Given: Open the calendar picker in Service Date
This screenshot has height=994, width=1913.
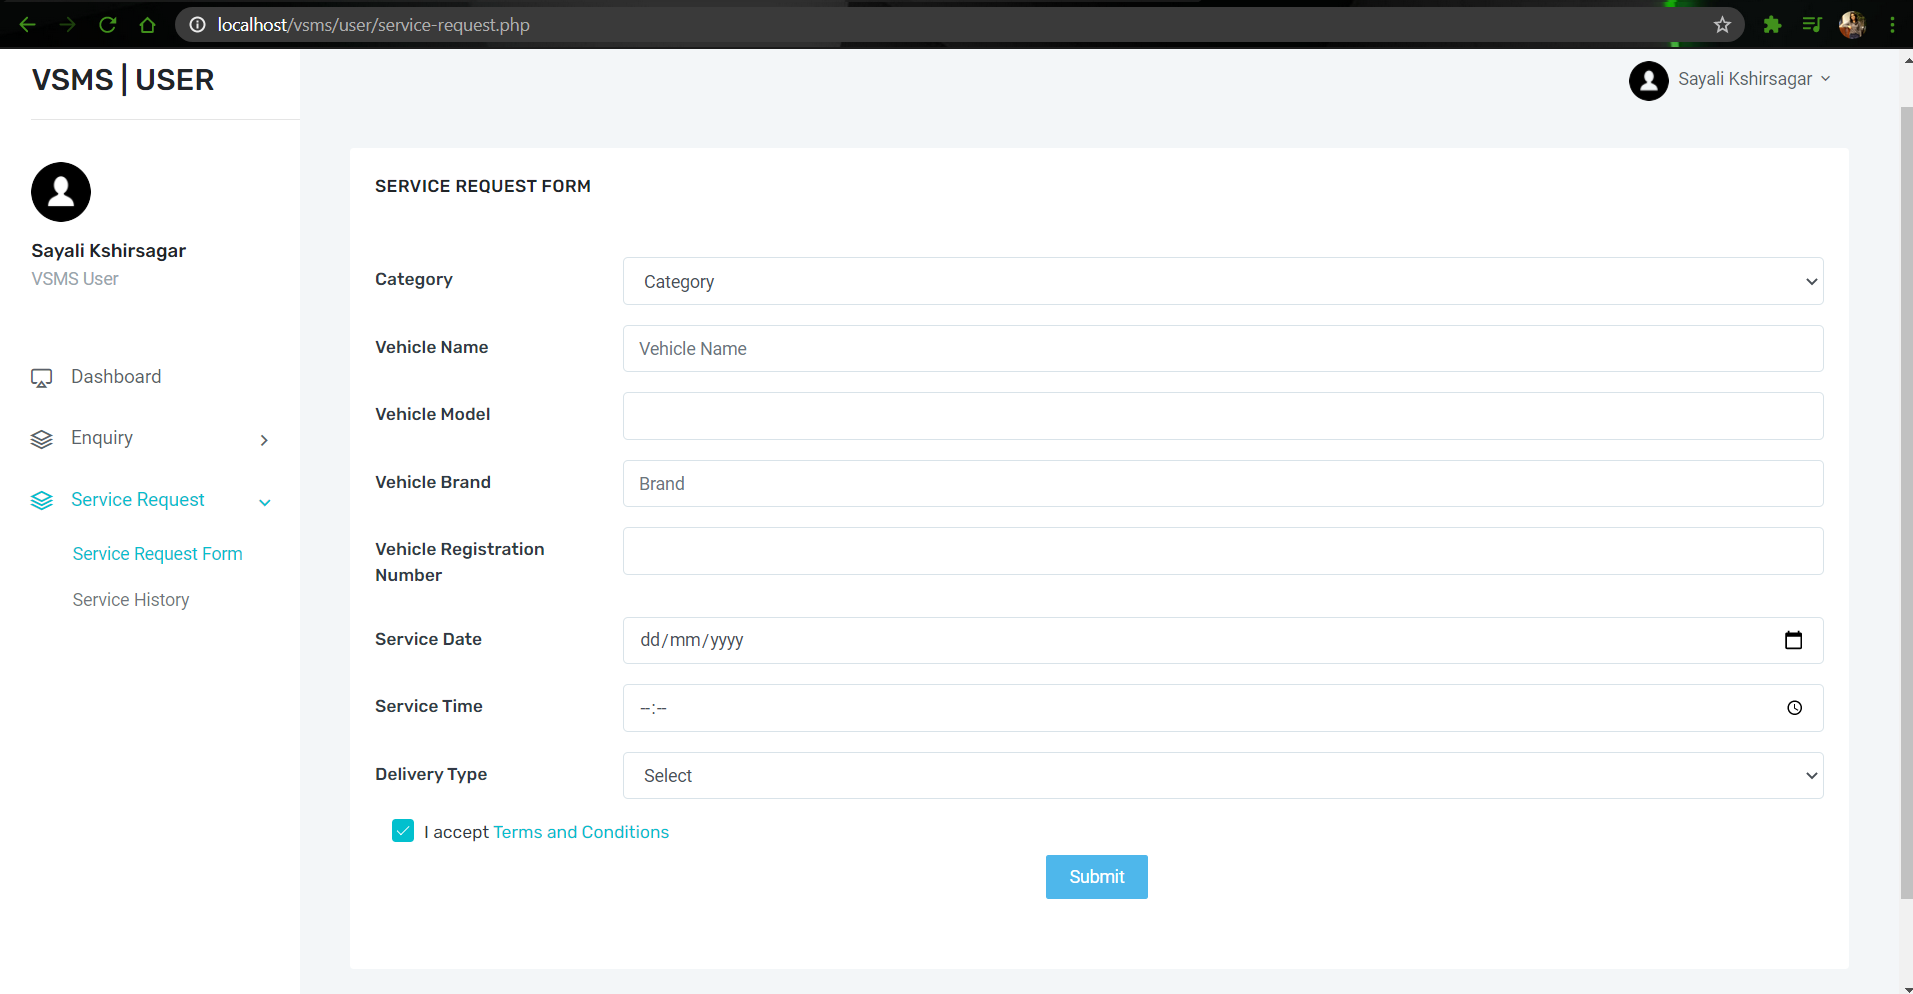Looking at the screenshot, I should (1794, 640).
